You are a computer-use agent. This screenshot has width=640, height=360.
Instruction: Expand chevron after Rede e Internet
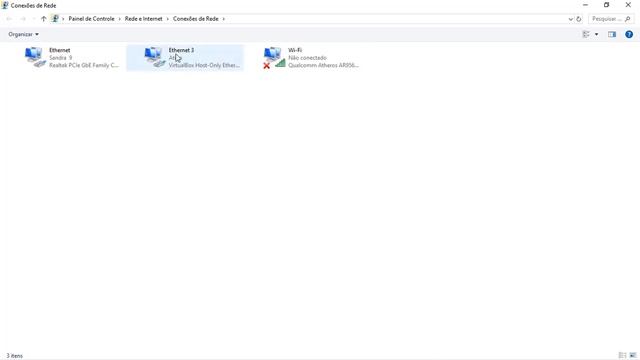167,19
